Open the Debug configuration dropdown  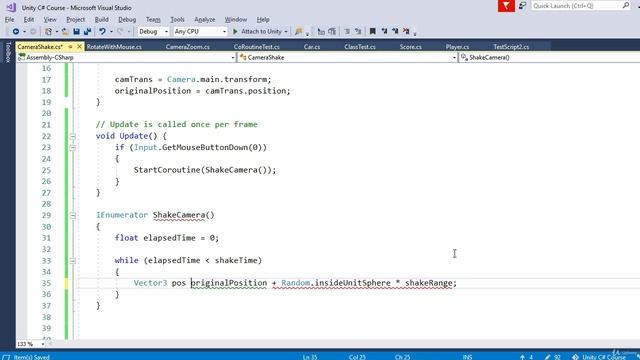153,31
